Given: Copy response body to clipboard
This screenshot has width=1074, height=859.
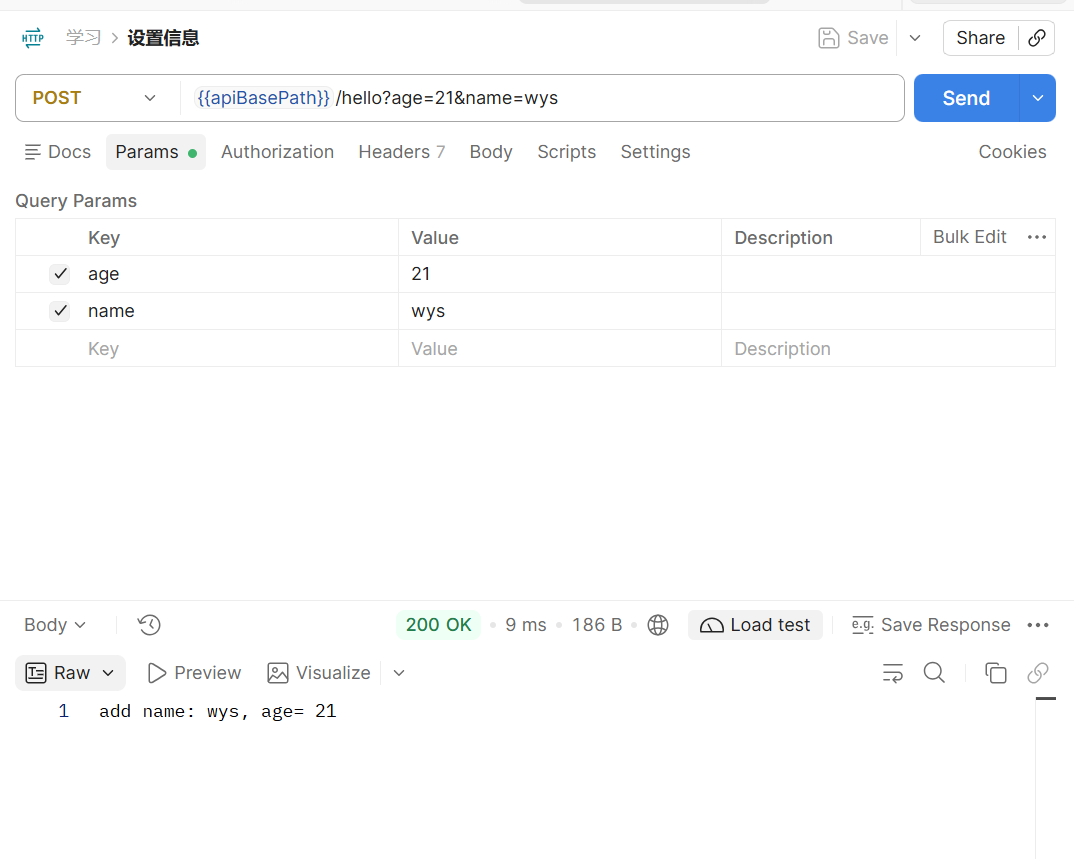Looking at the screenshot, I should (995, 673).
